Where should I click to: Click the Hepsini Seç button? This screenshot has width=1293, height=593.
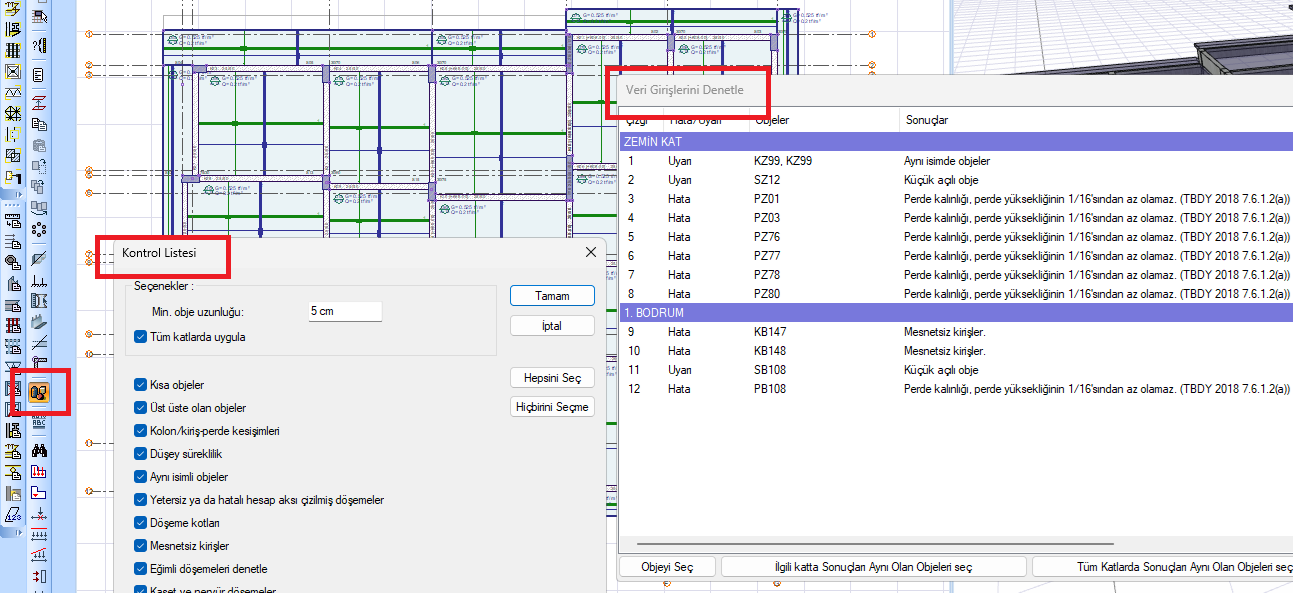[x=552, y=378]
